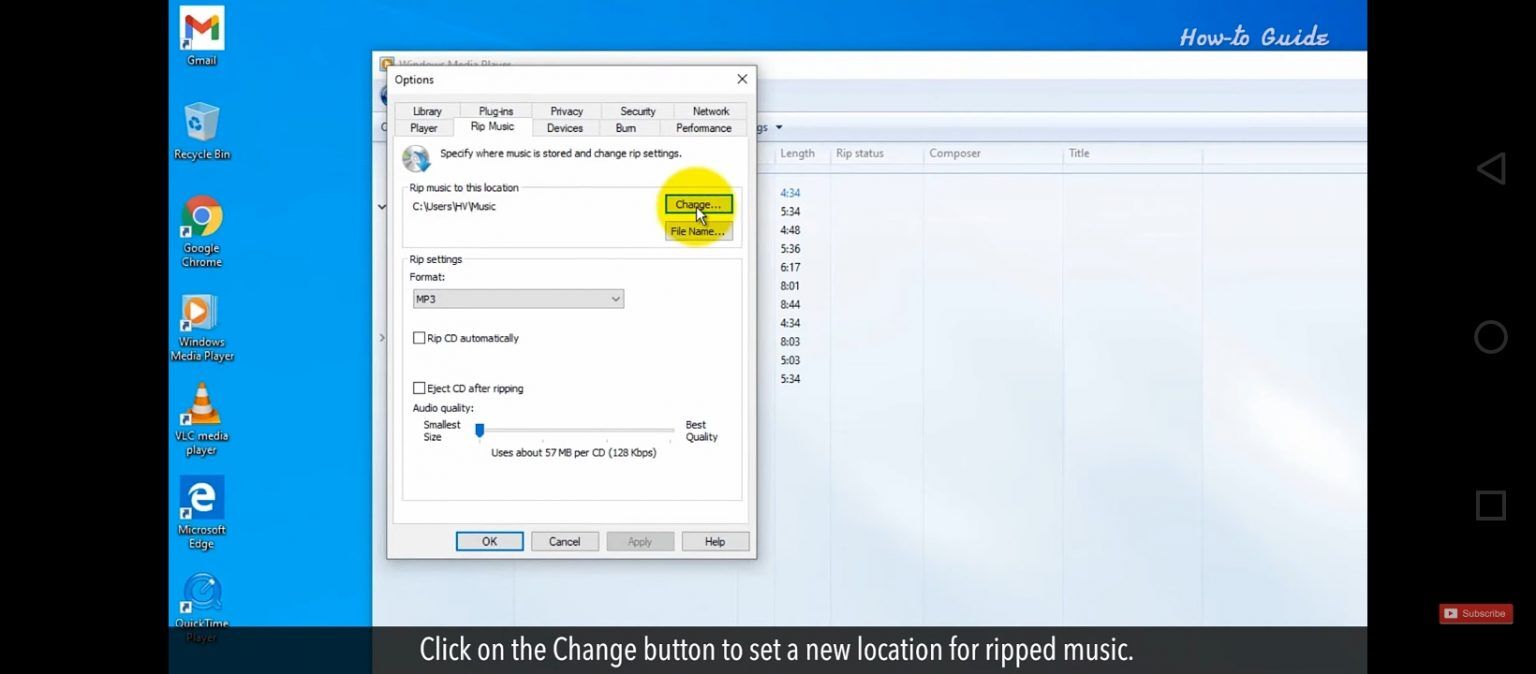This screenshot has width=1536, height=674.
Task: Enable Eject CD after ripping
Action: (x=419, y=388)
